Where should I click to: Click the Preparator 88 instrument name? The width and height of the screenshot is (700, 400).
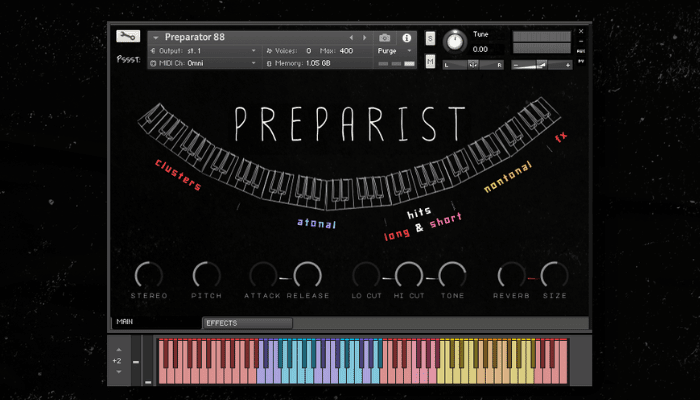tap(195, 37)
